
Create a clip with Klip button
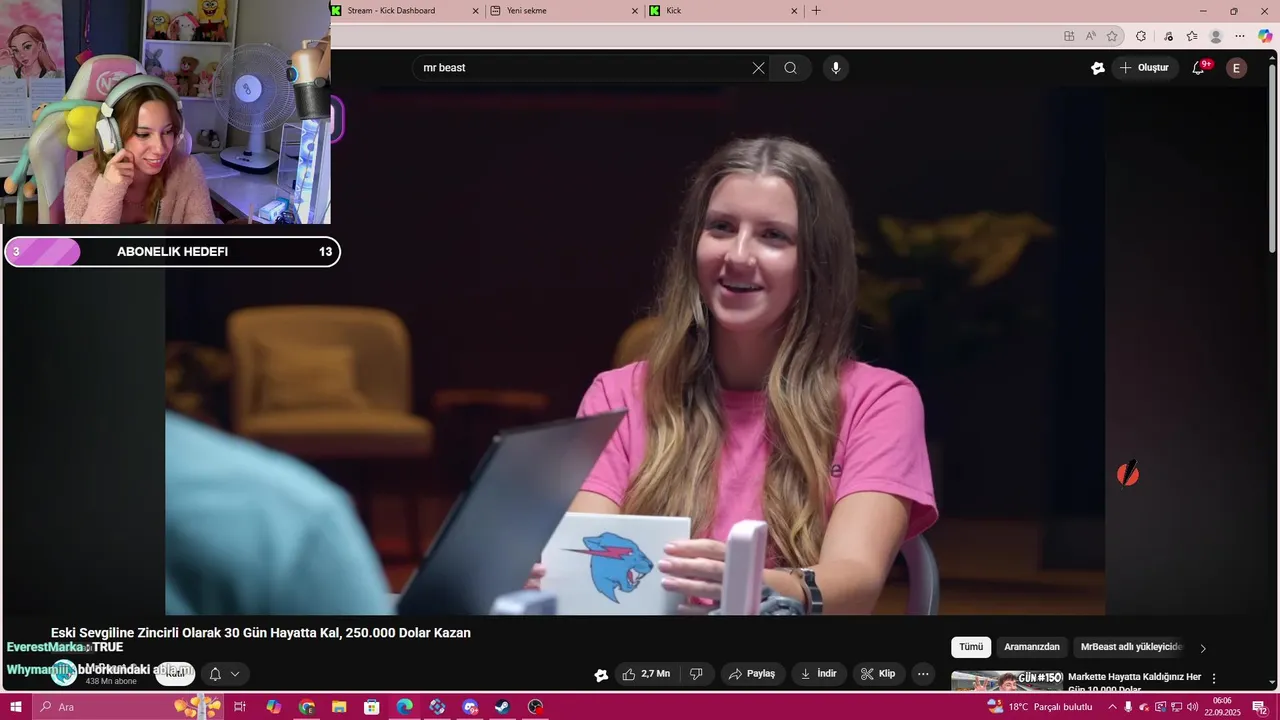tap(878, 674)
